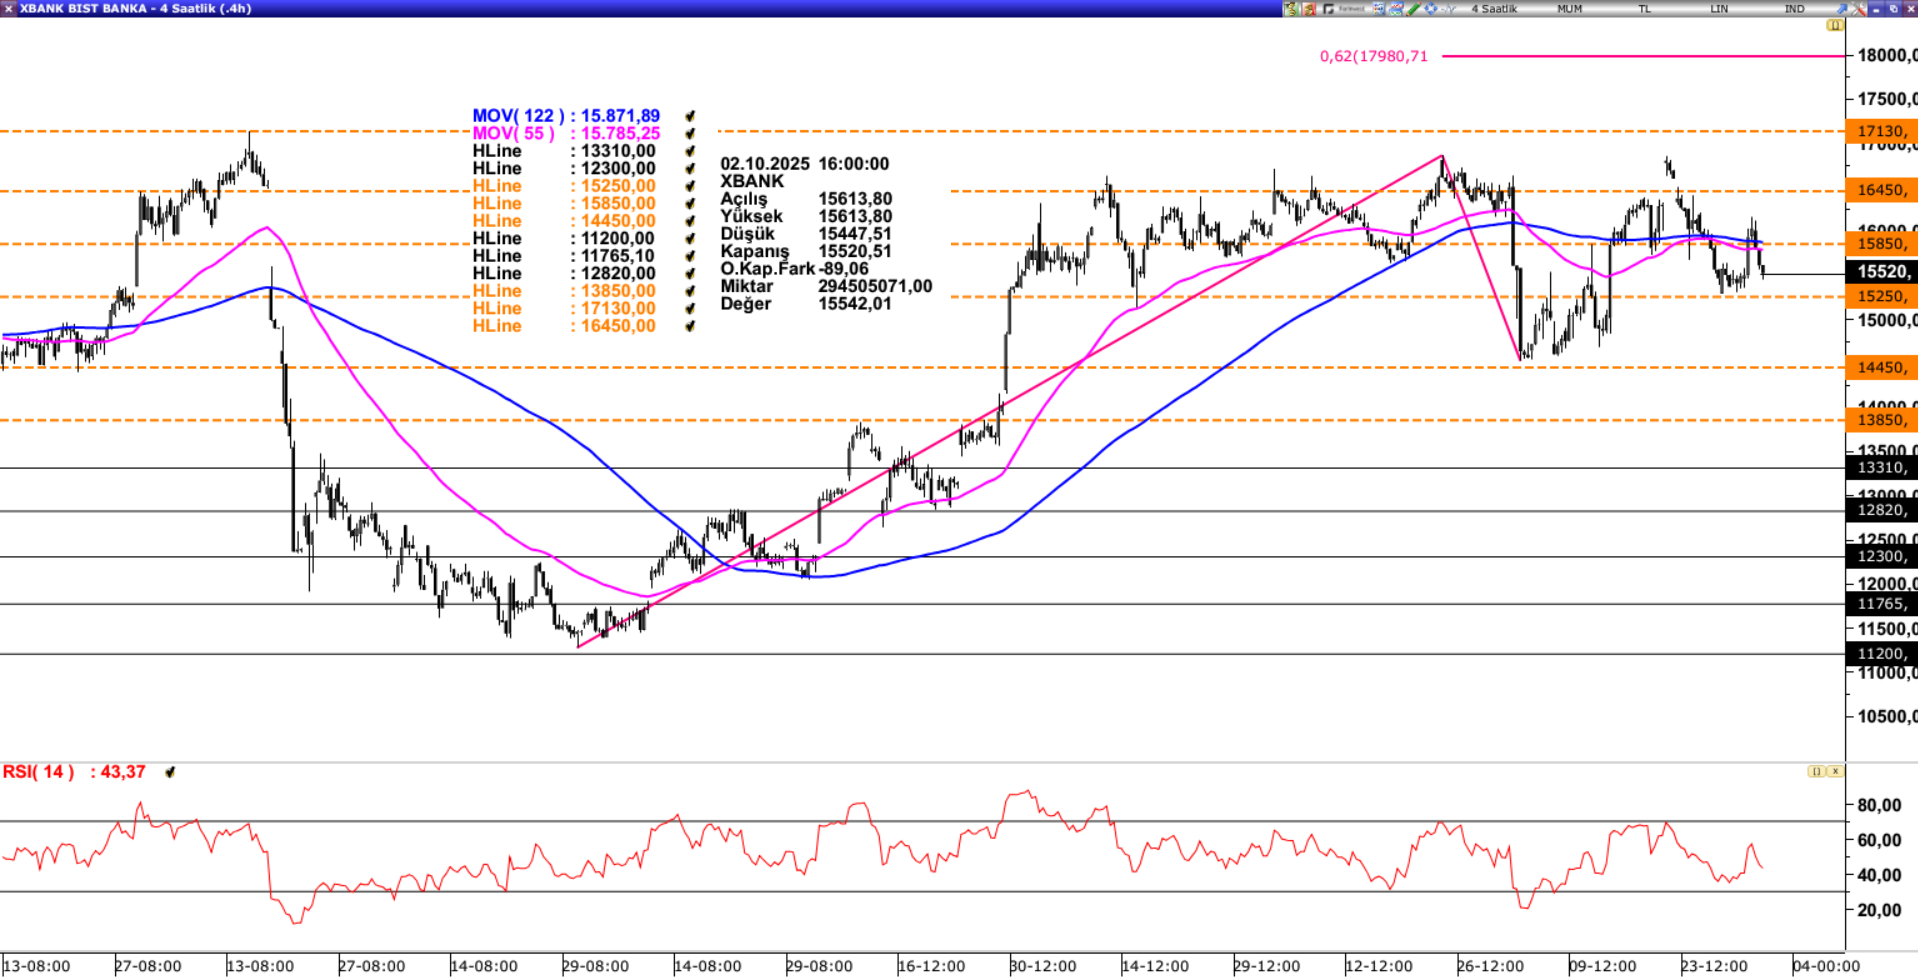The image size is (1918, 977).
Task: Click the blue four-arrow move icon
Action: click(1430, 9)
